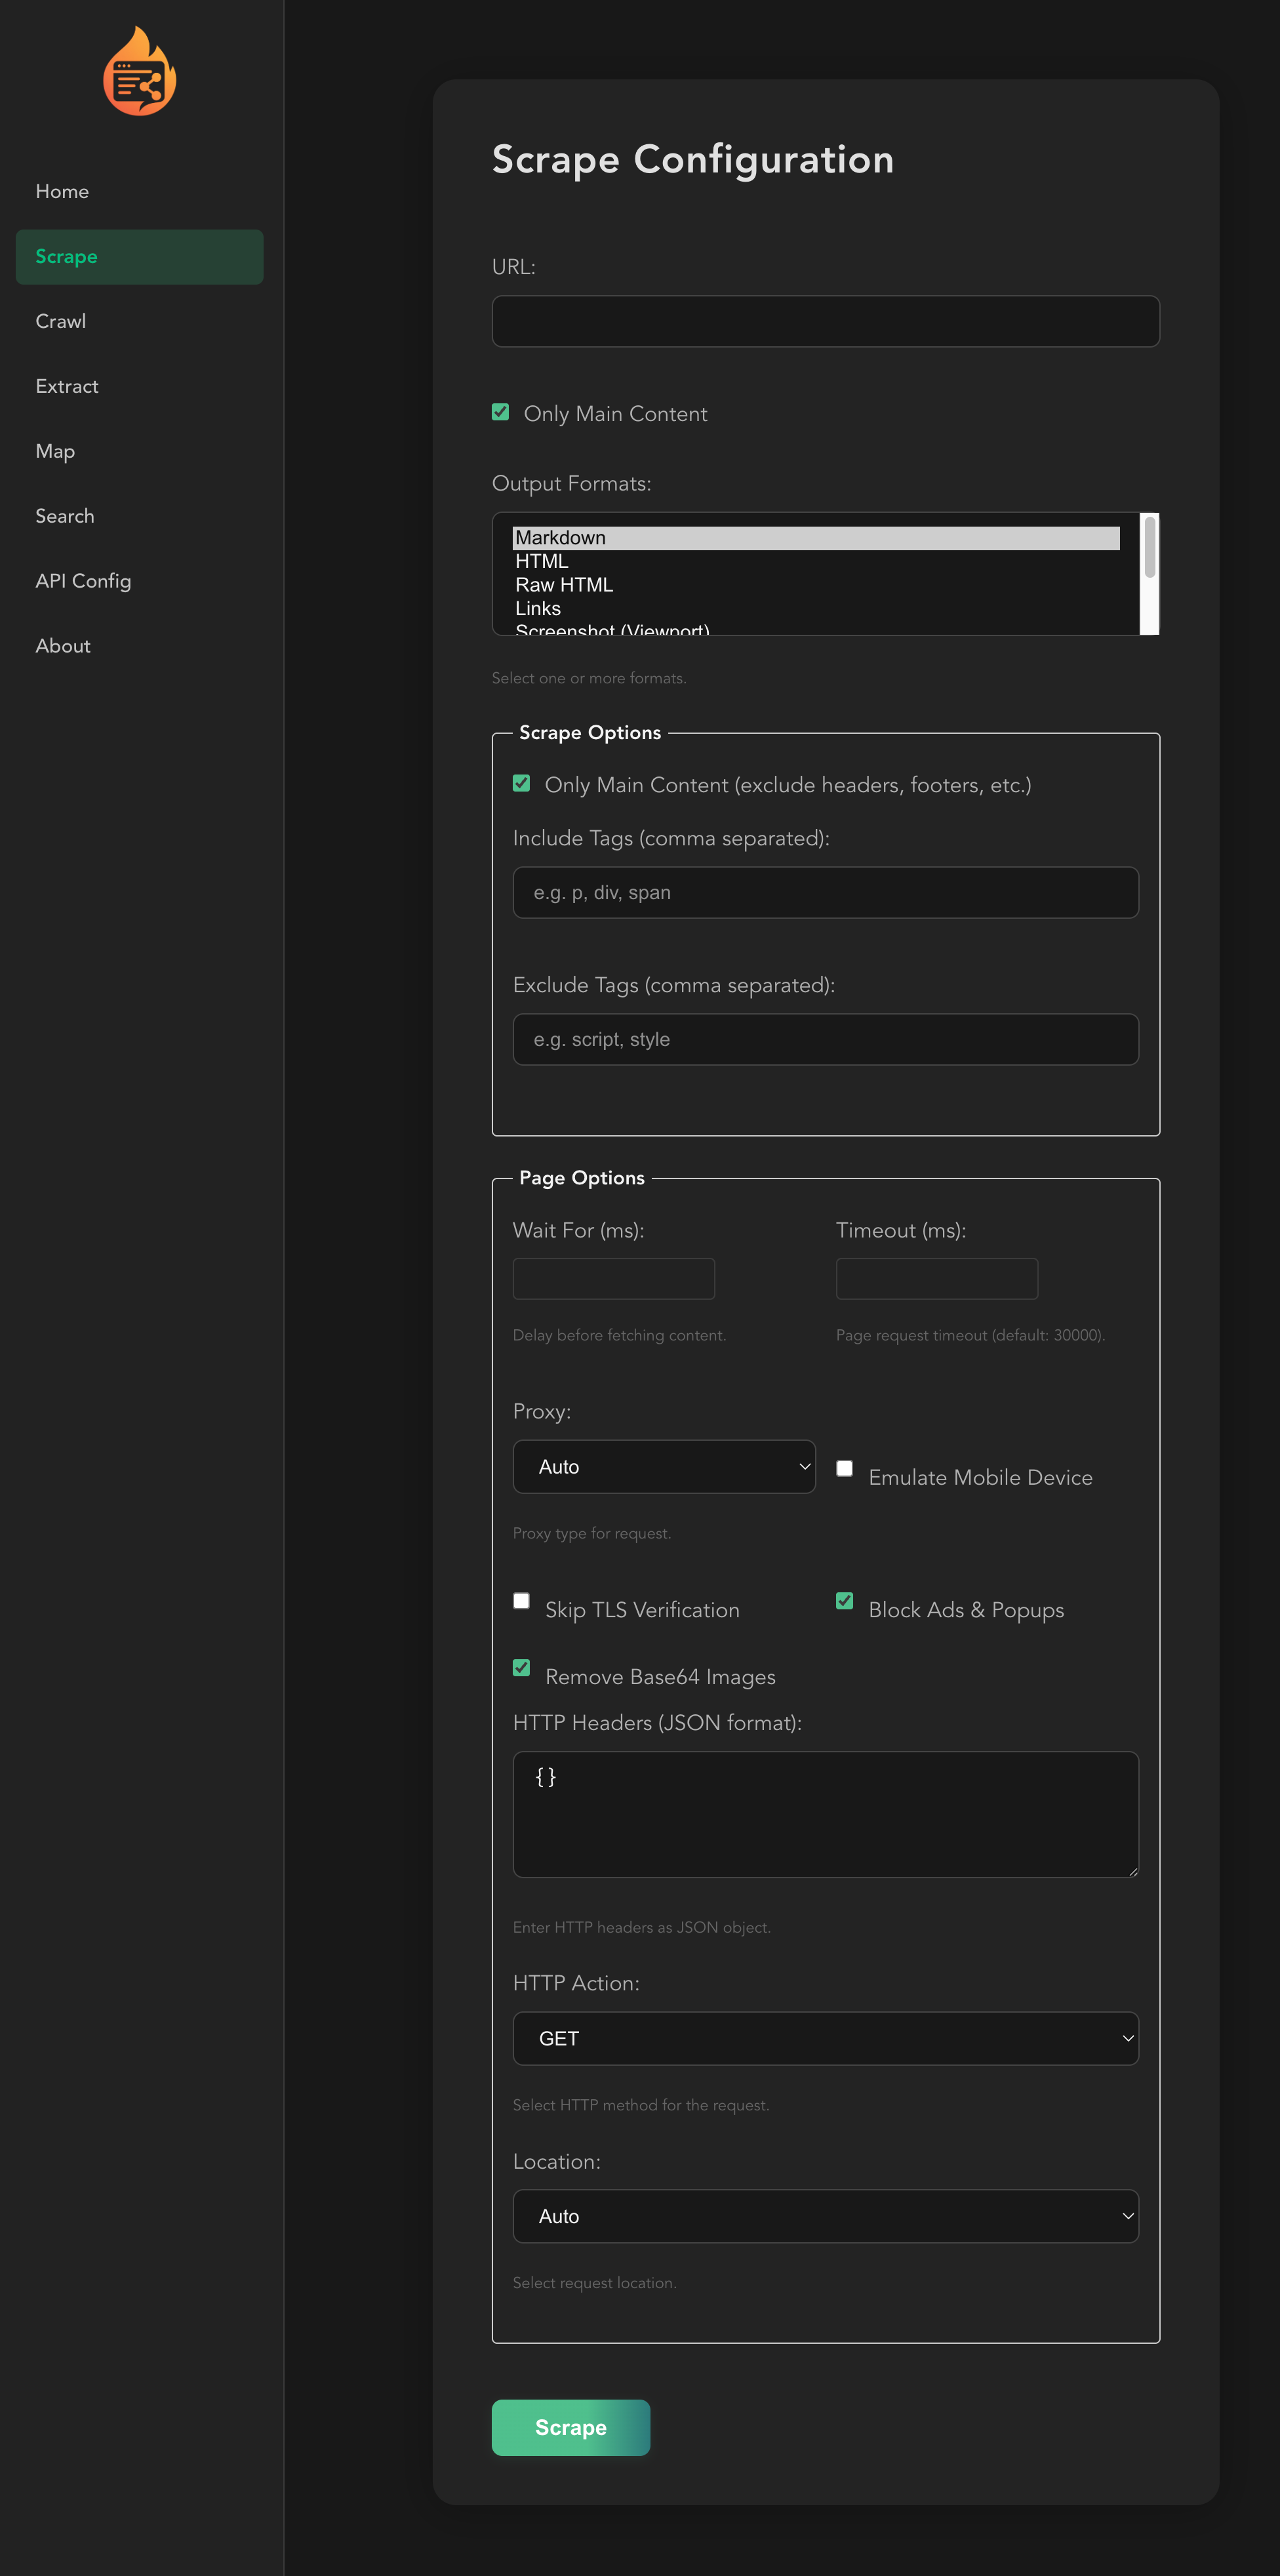Screen dimensions: 1280x2576
Task: Expand the HTTP Action dropdown
Action: [825, 2039]
